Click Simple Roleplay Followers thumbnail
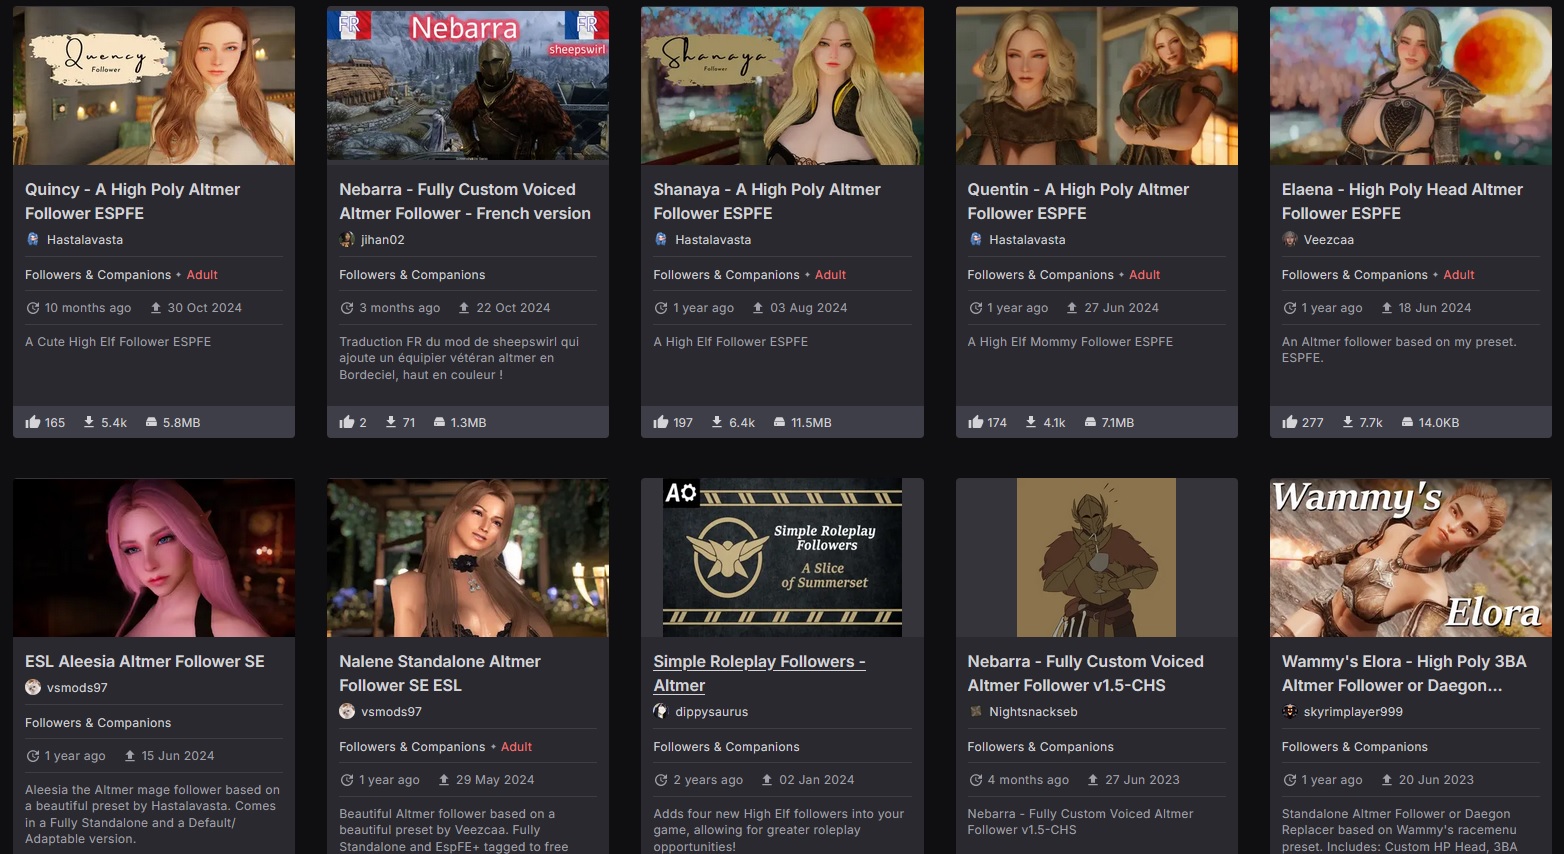Image resolution: width=1564 pixels, height=854 pixels. click(x=782, y=558)
